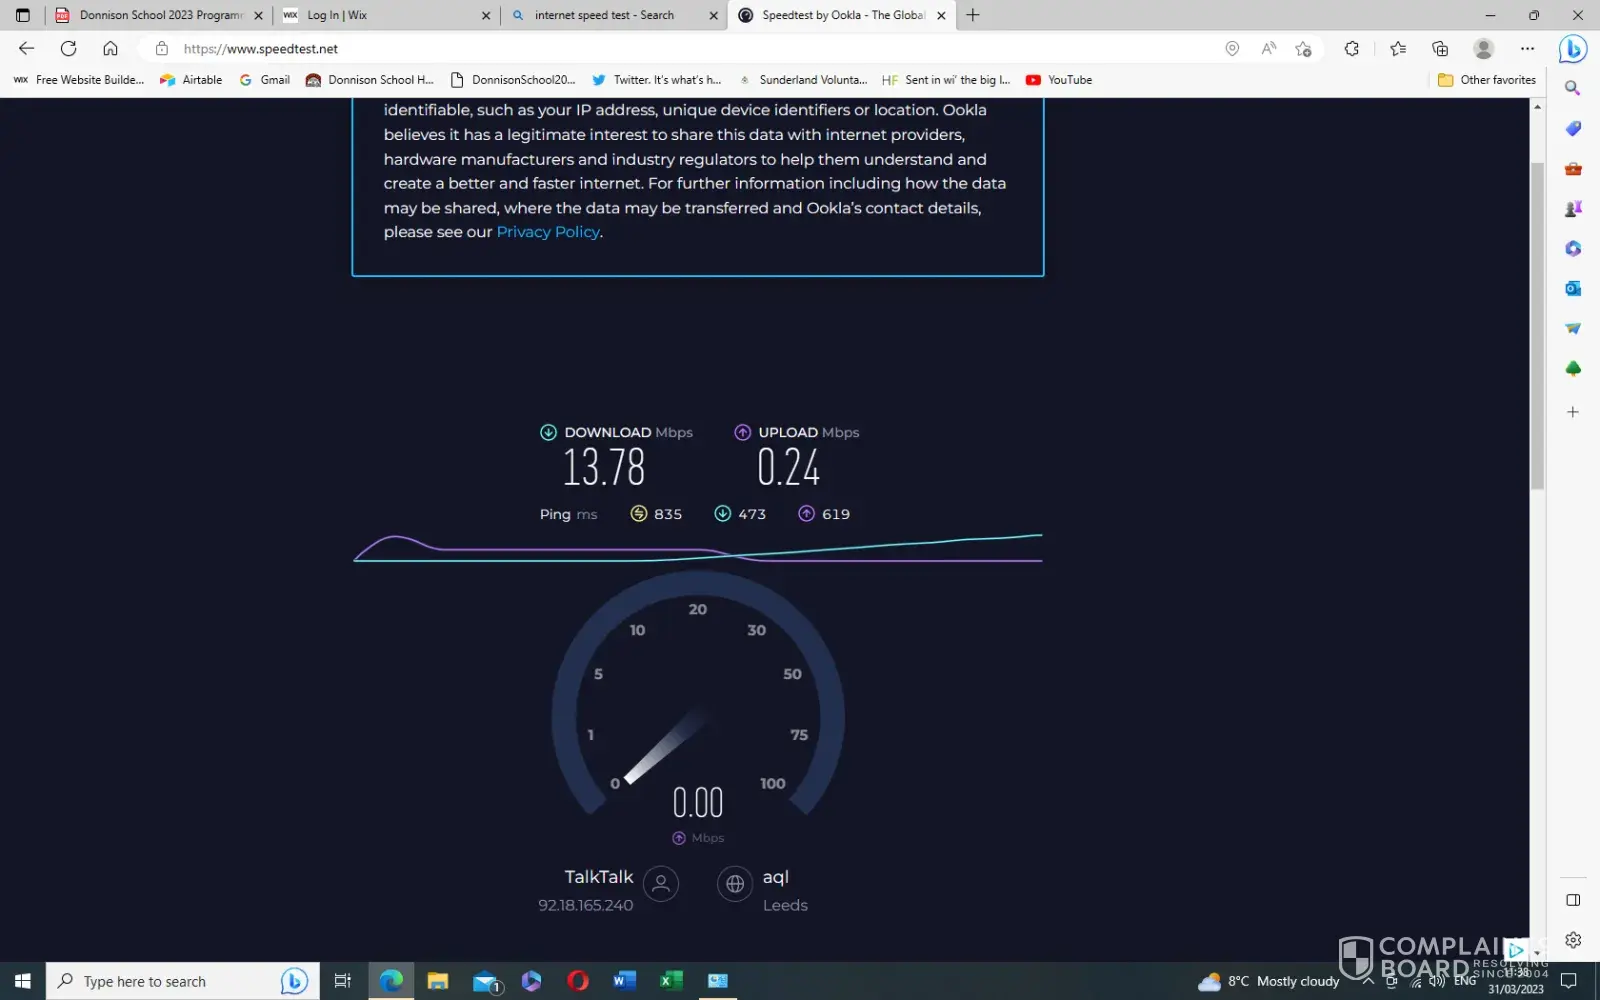This screenshot has width=1600, height=1000.
Task: Open the Windows Start menu
Action: (x=23, y=981)
